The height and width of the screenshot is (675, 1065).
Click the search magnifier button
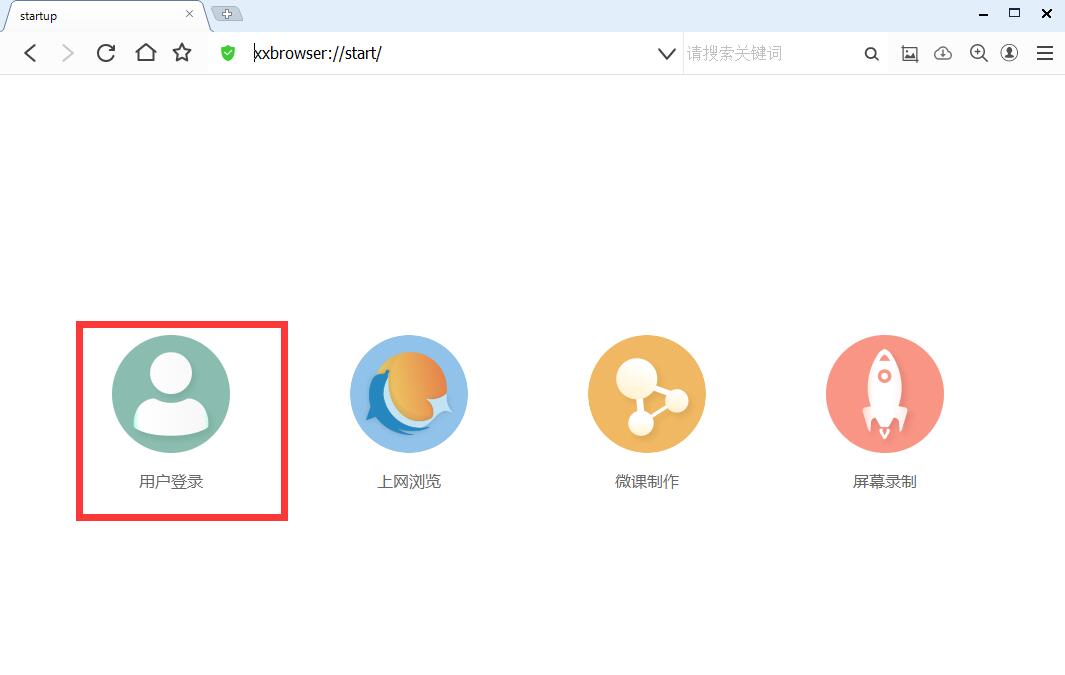pyautogui.click(x=871, y=54)
